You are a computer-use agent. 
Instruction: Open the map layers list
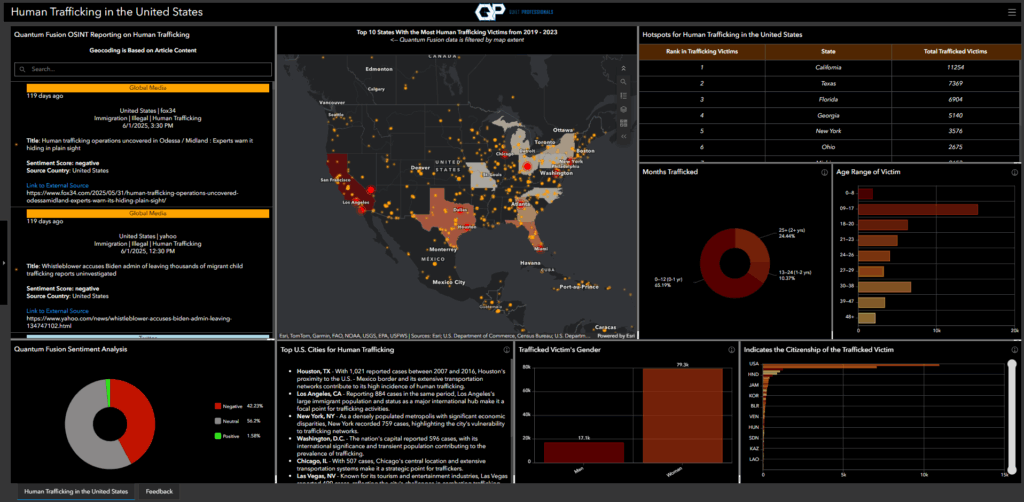(623, 109)
